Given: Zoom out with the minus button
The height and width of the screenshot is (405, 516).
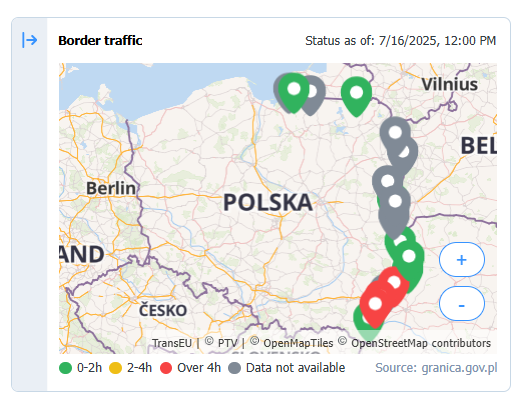Looking at the screenshot, I should pyautogui.click(x=461, y=303).
